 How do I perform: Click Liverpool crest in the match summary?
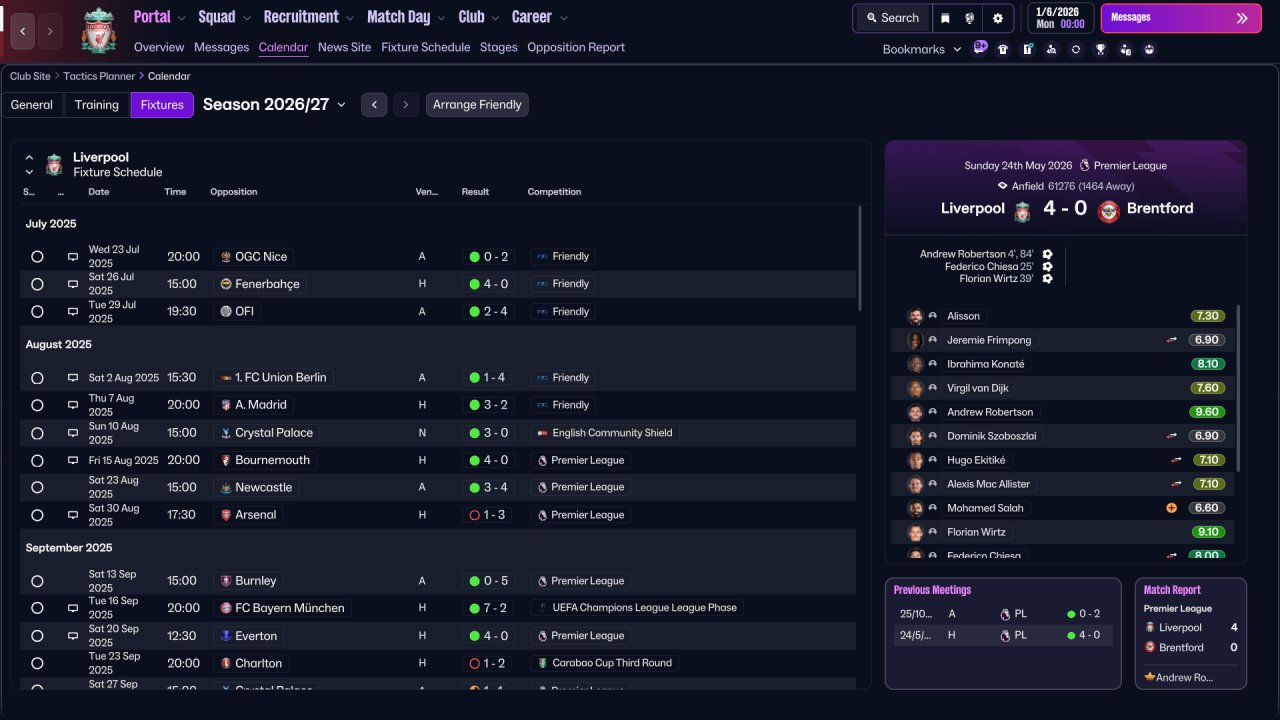pyautogui.click(x=1022, y=211)
